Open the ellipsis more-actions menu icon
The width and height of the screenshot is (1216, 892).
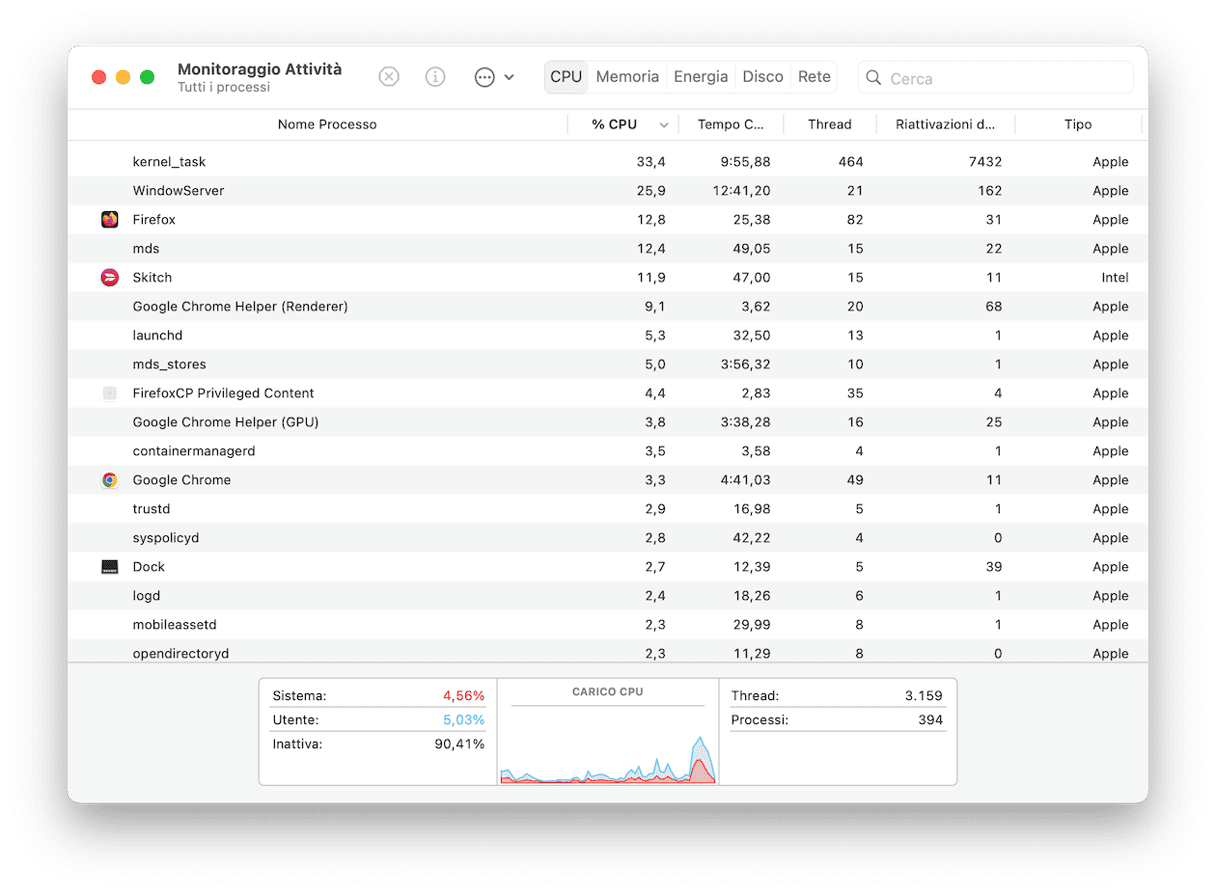tap(484, 77)
